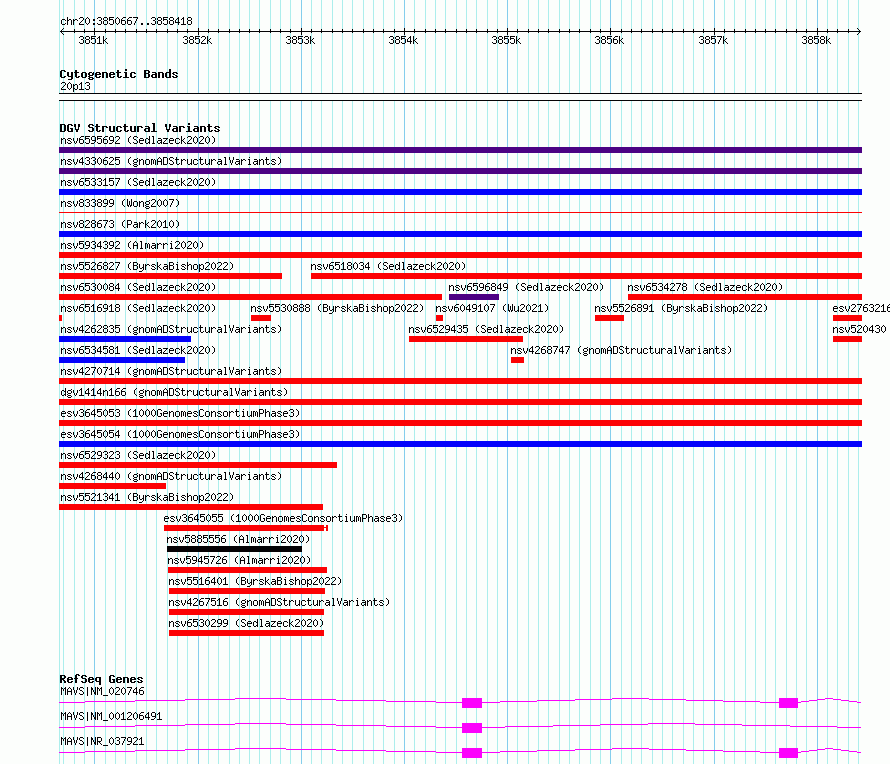Click the nsv5526891 (ByrskaBishop2022) label

pyautogui.click(x=681, y=308)
